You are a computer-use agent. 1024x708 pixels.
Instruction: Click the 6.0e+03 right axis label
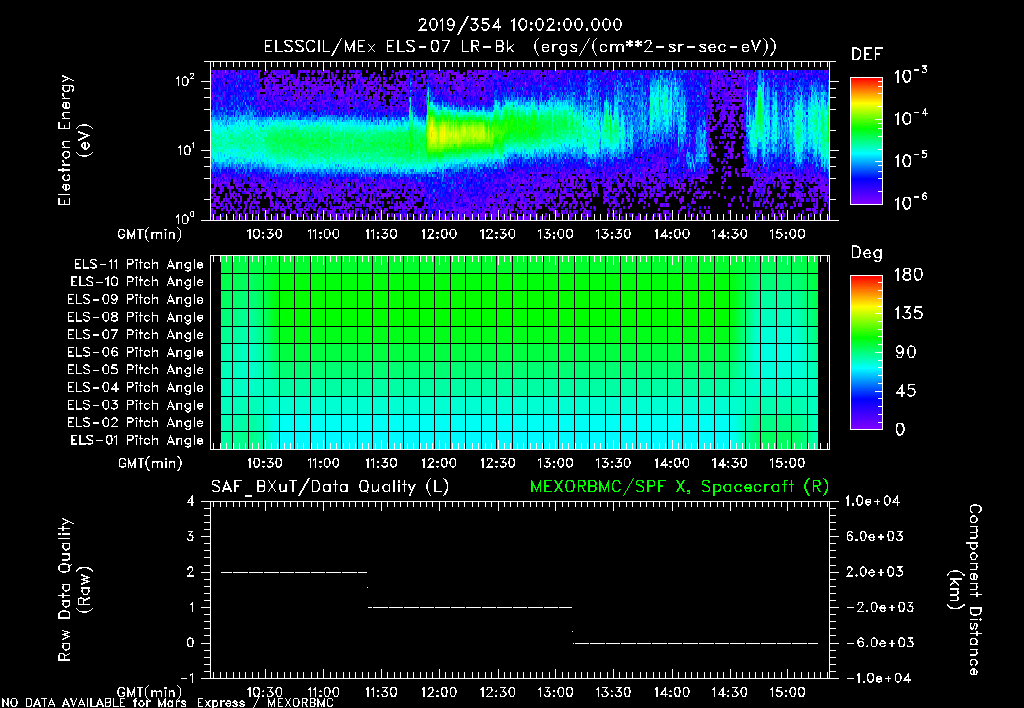tap(875, 537)
